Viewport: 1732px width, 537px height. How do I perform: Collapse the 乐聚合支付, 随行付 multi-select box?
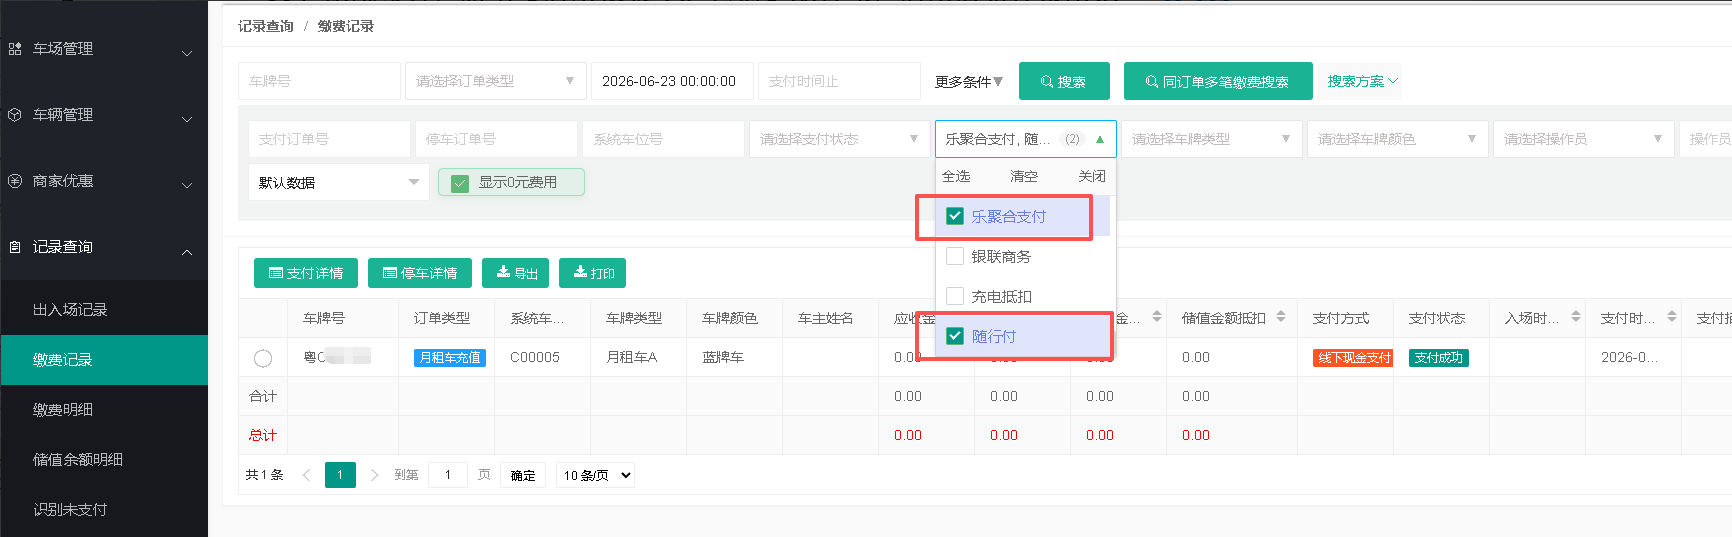tap(1026, 139)
